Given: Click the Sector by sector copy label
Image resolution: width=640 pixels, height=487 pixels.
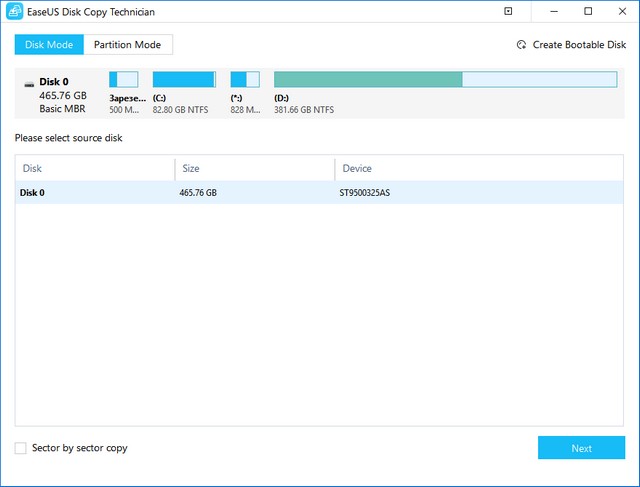Looking at the screenshot, I should click(x=80, y=448).
